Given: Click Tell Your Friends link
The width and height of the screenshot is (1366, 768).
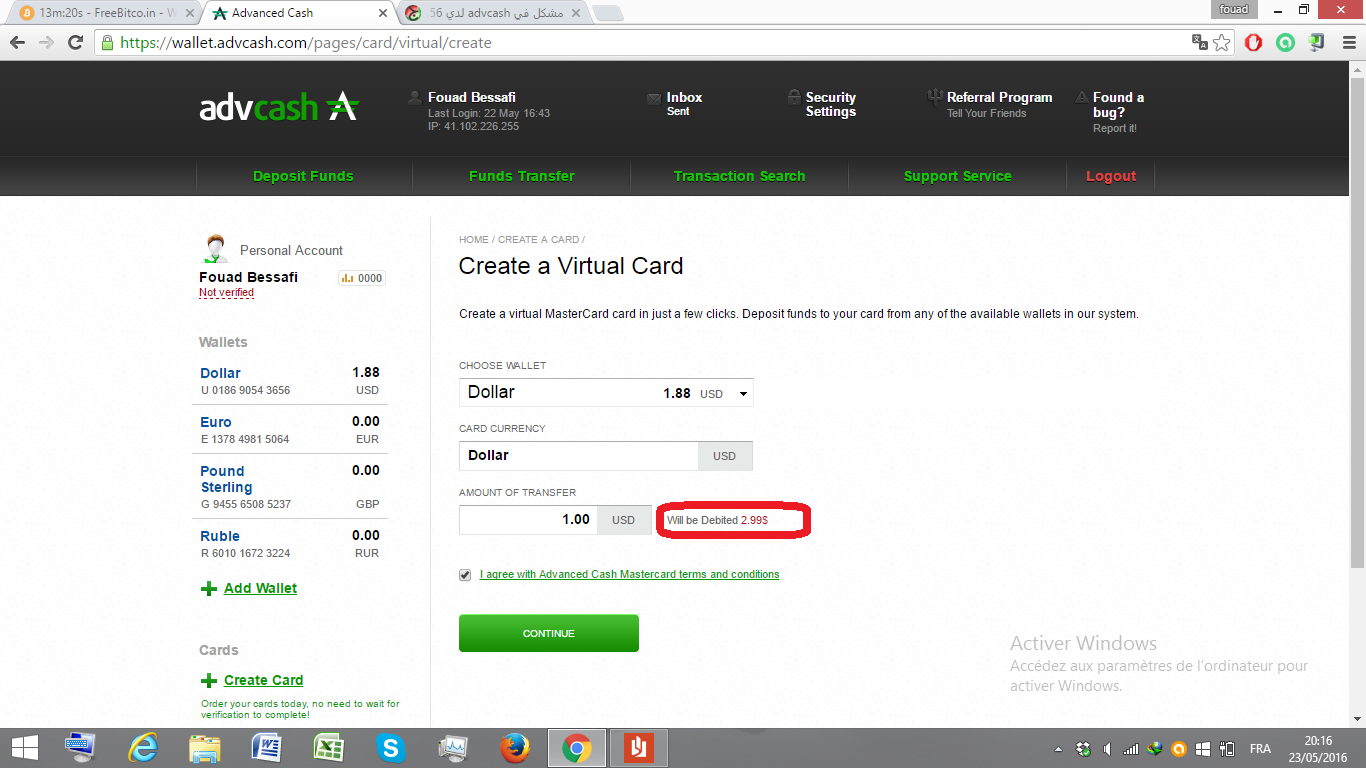Looking at the screenshot, I should (x=986, y=114).
